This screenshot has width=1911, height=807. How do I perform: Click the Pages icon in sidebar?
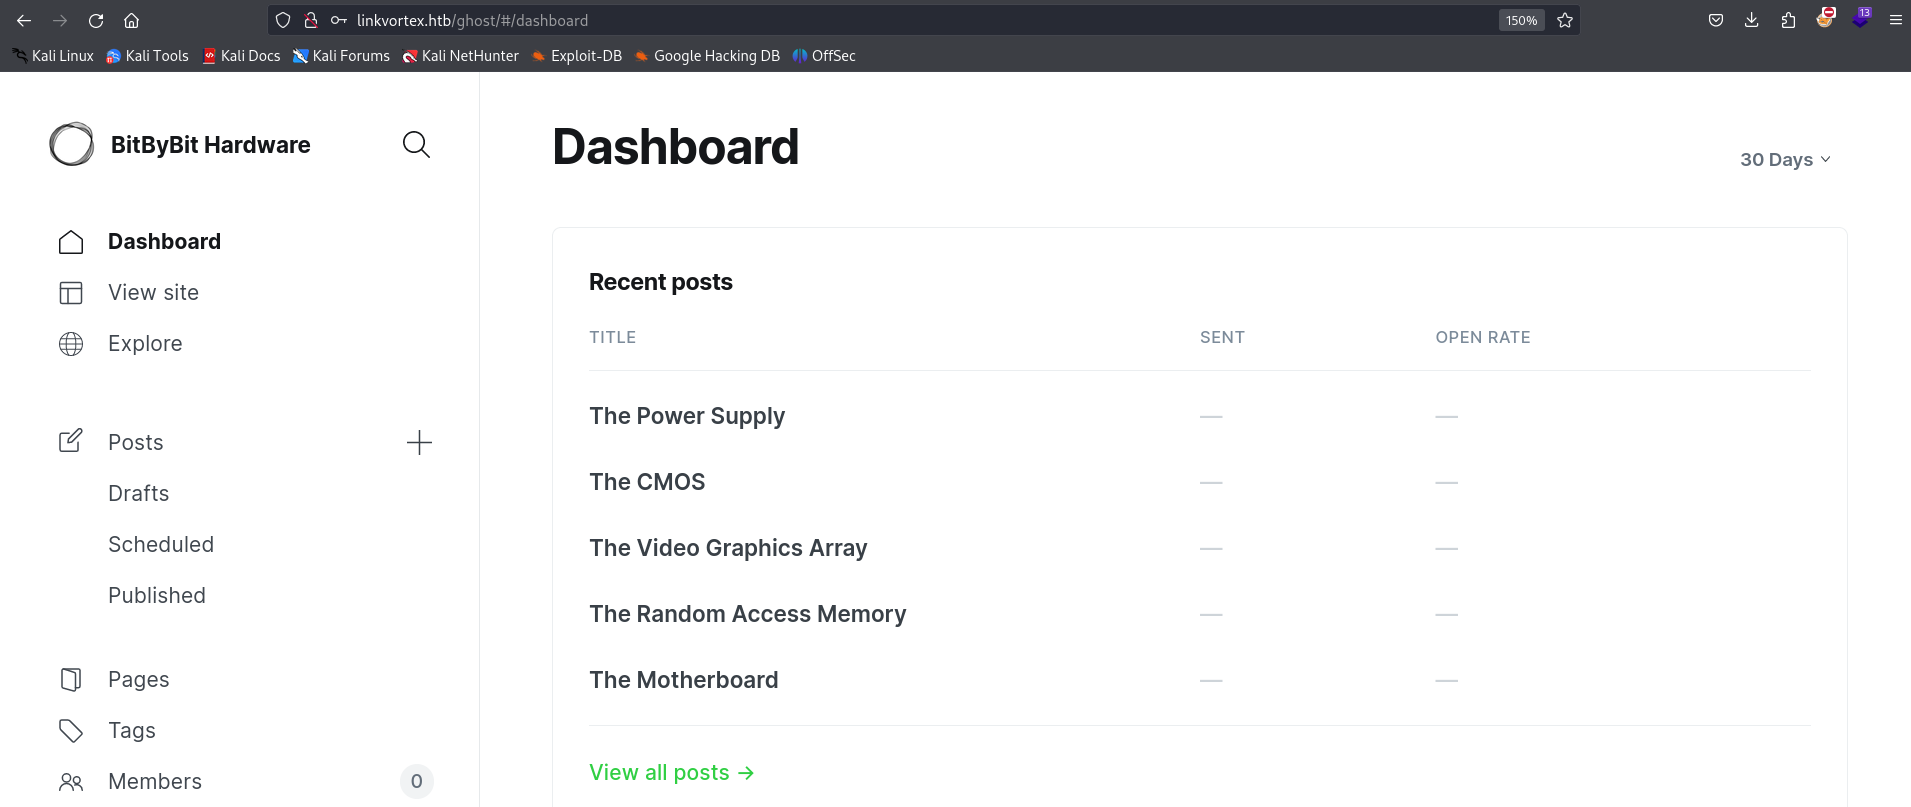[x=71, y=680]
